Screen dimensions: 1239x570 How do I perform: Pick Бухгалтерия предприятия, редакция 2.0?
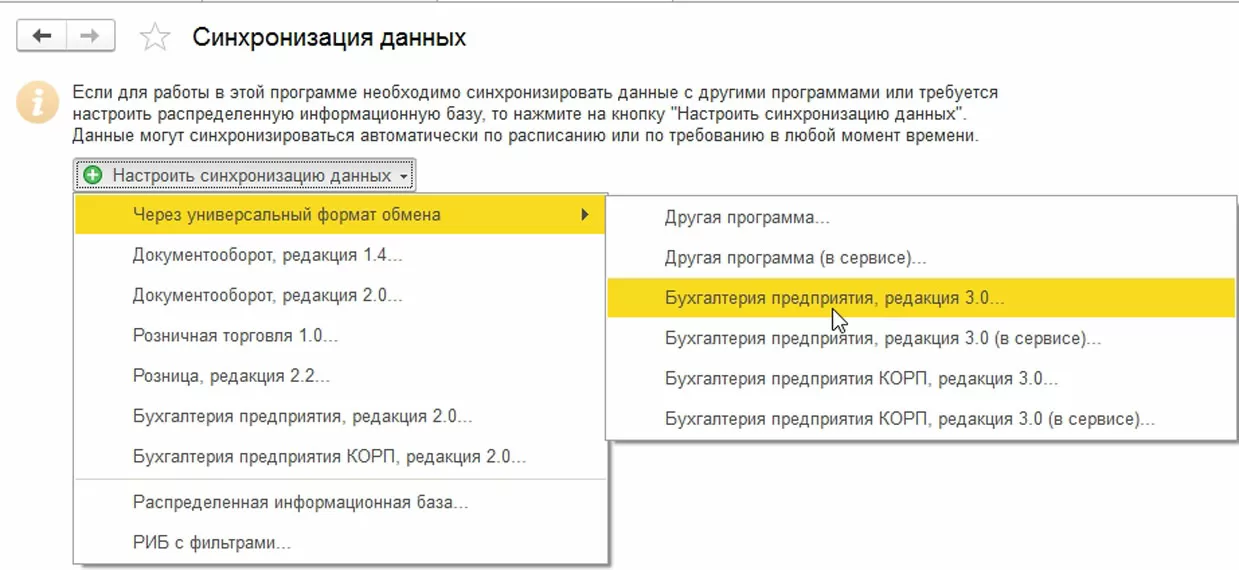pos(340,416)
